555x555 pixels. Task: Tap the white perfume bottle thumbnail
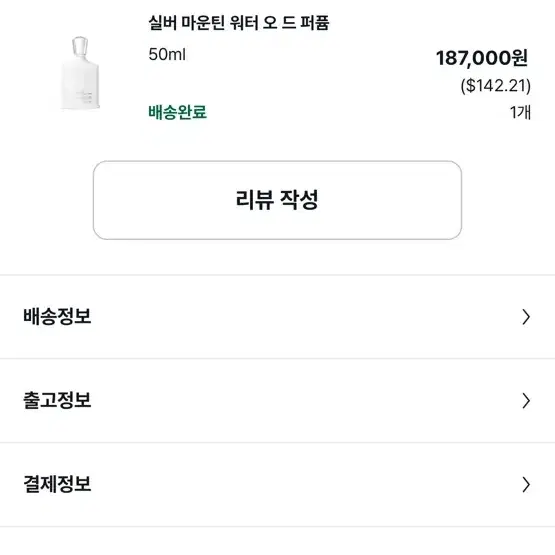pos(80,73)
